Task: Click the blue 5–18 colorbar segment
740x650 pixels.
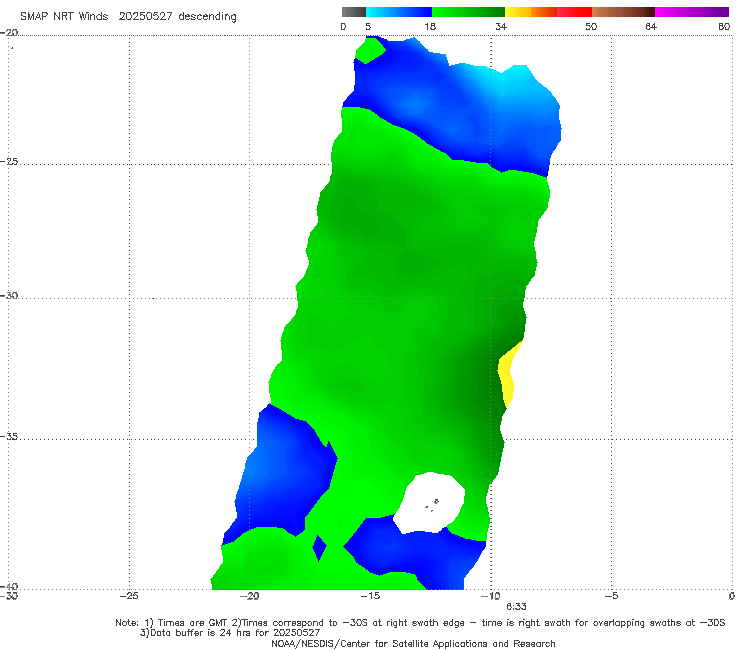Action: coord(399,12)
